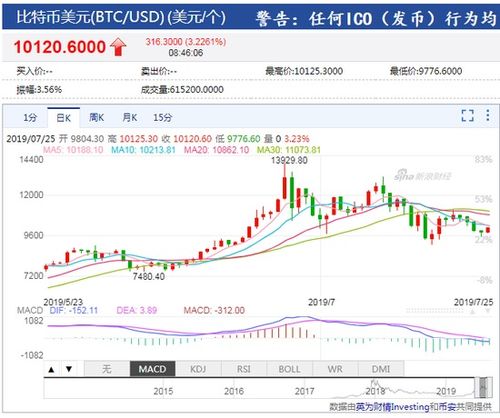The height and width of the screenshot is (418, 500).
Task: Click 2017 on the overview timeline
Action: click(x=305, y=391)
